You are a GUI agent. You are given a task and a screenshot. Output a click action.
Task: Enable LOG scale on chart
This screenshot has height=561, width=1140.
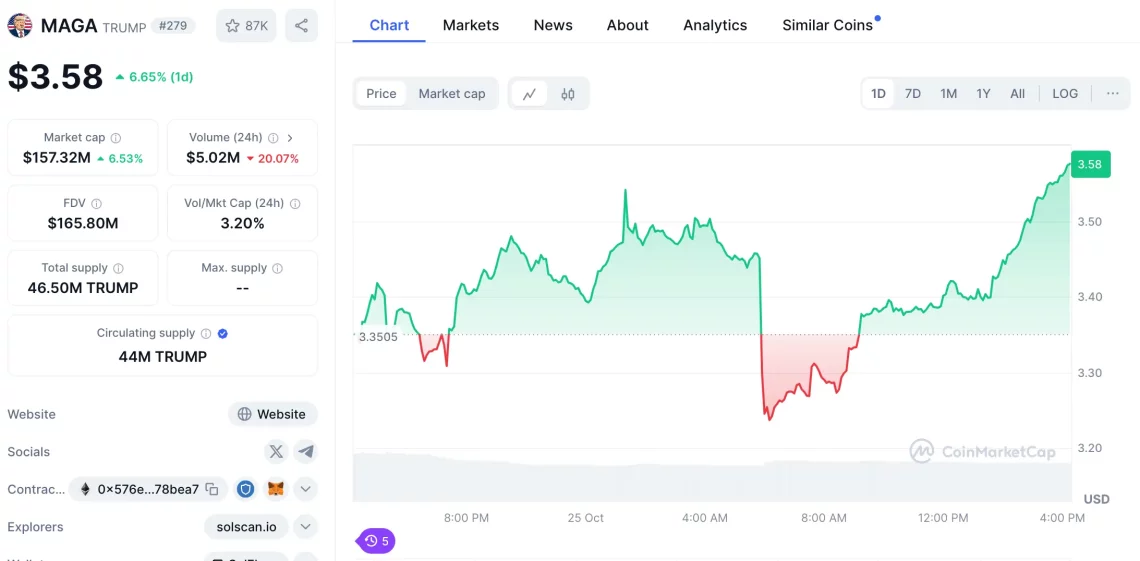coord(1065,94)
